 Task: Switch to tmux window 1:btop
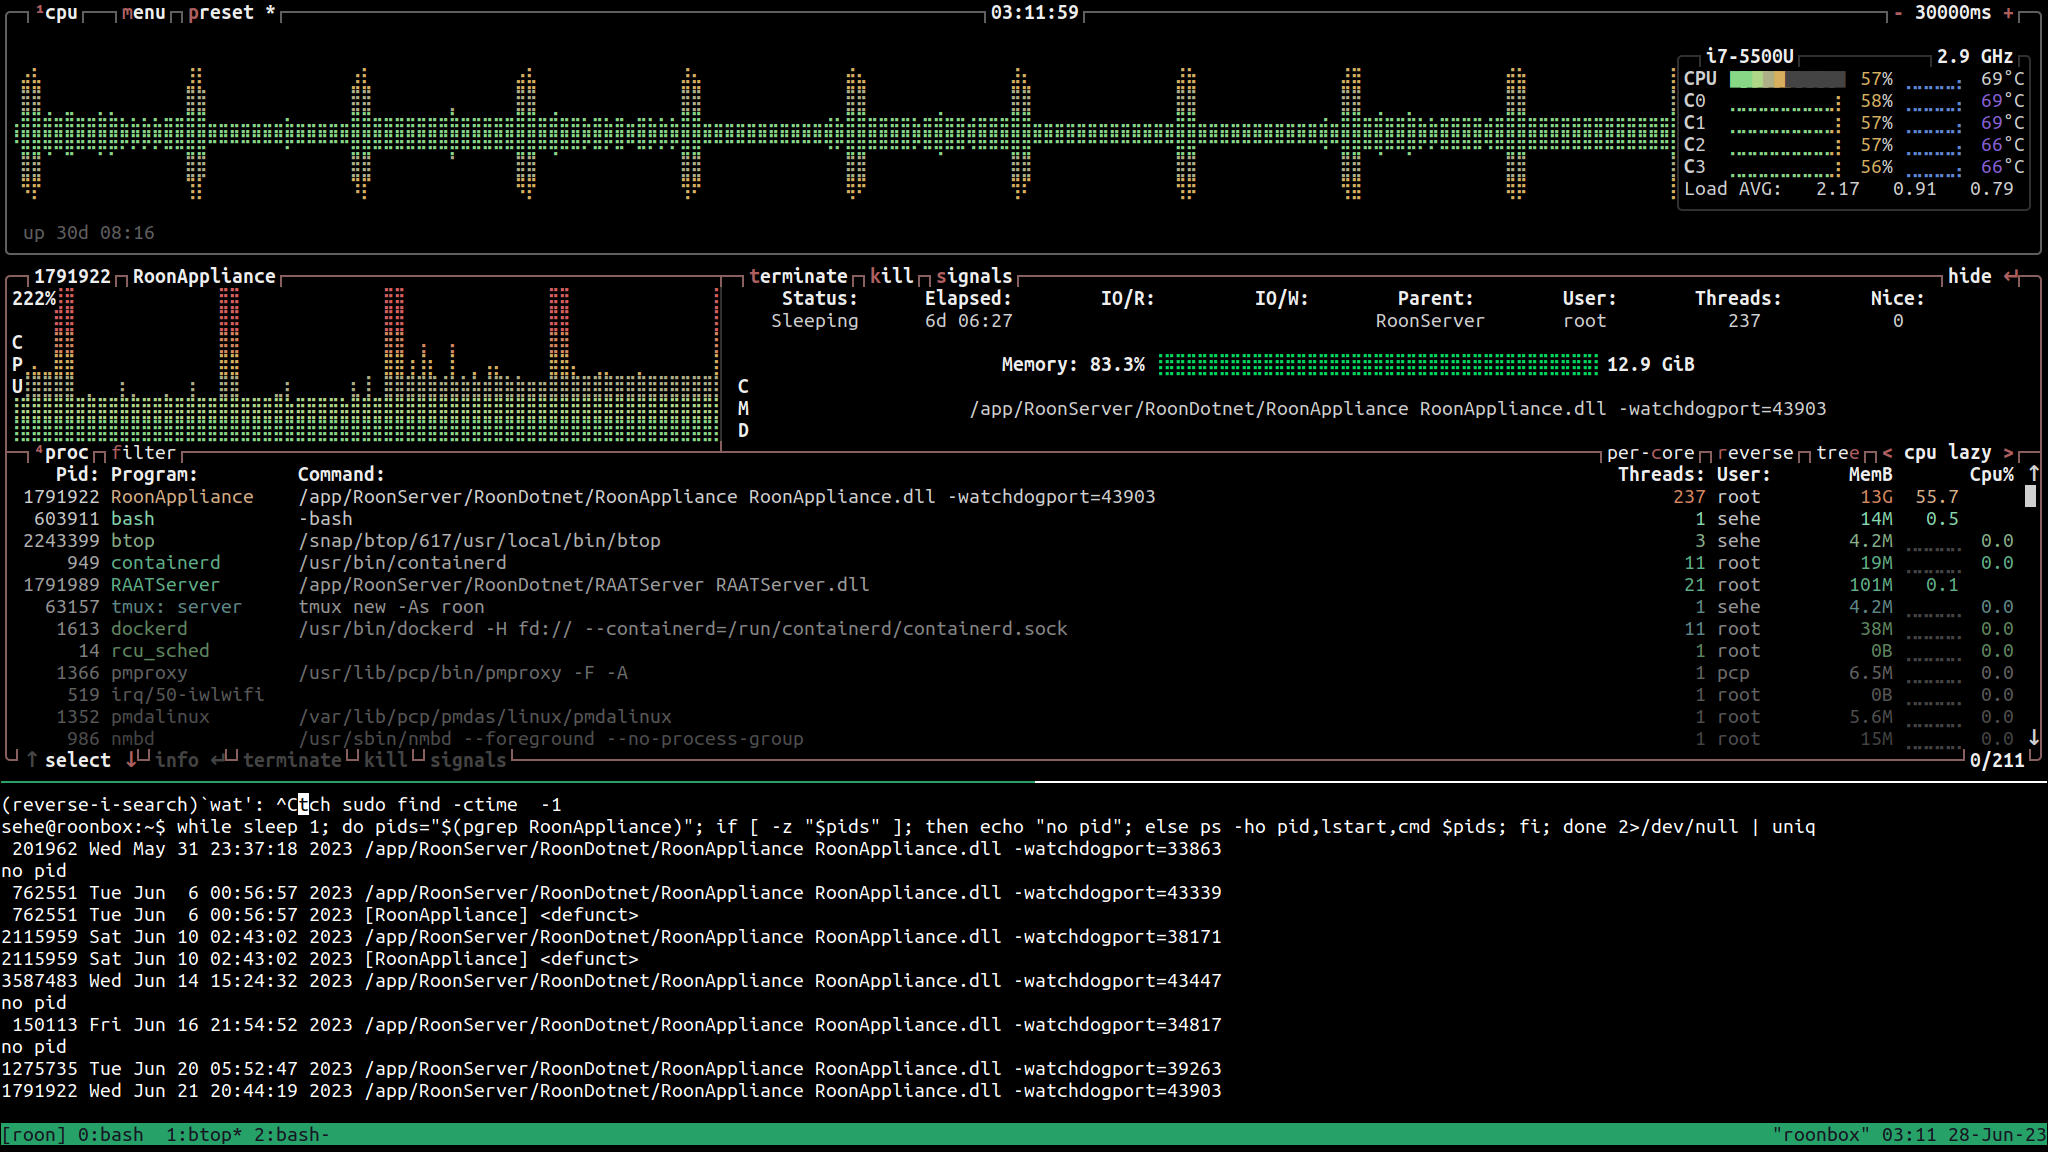(204, 1134)
